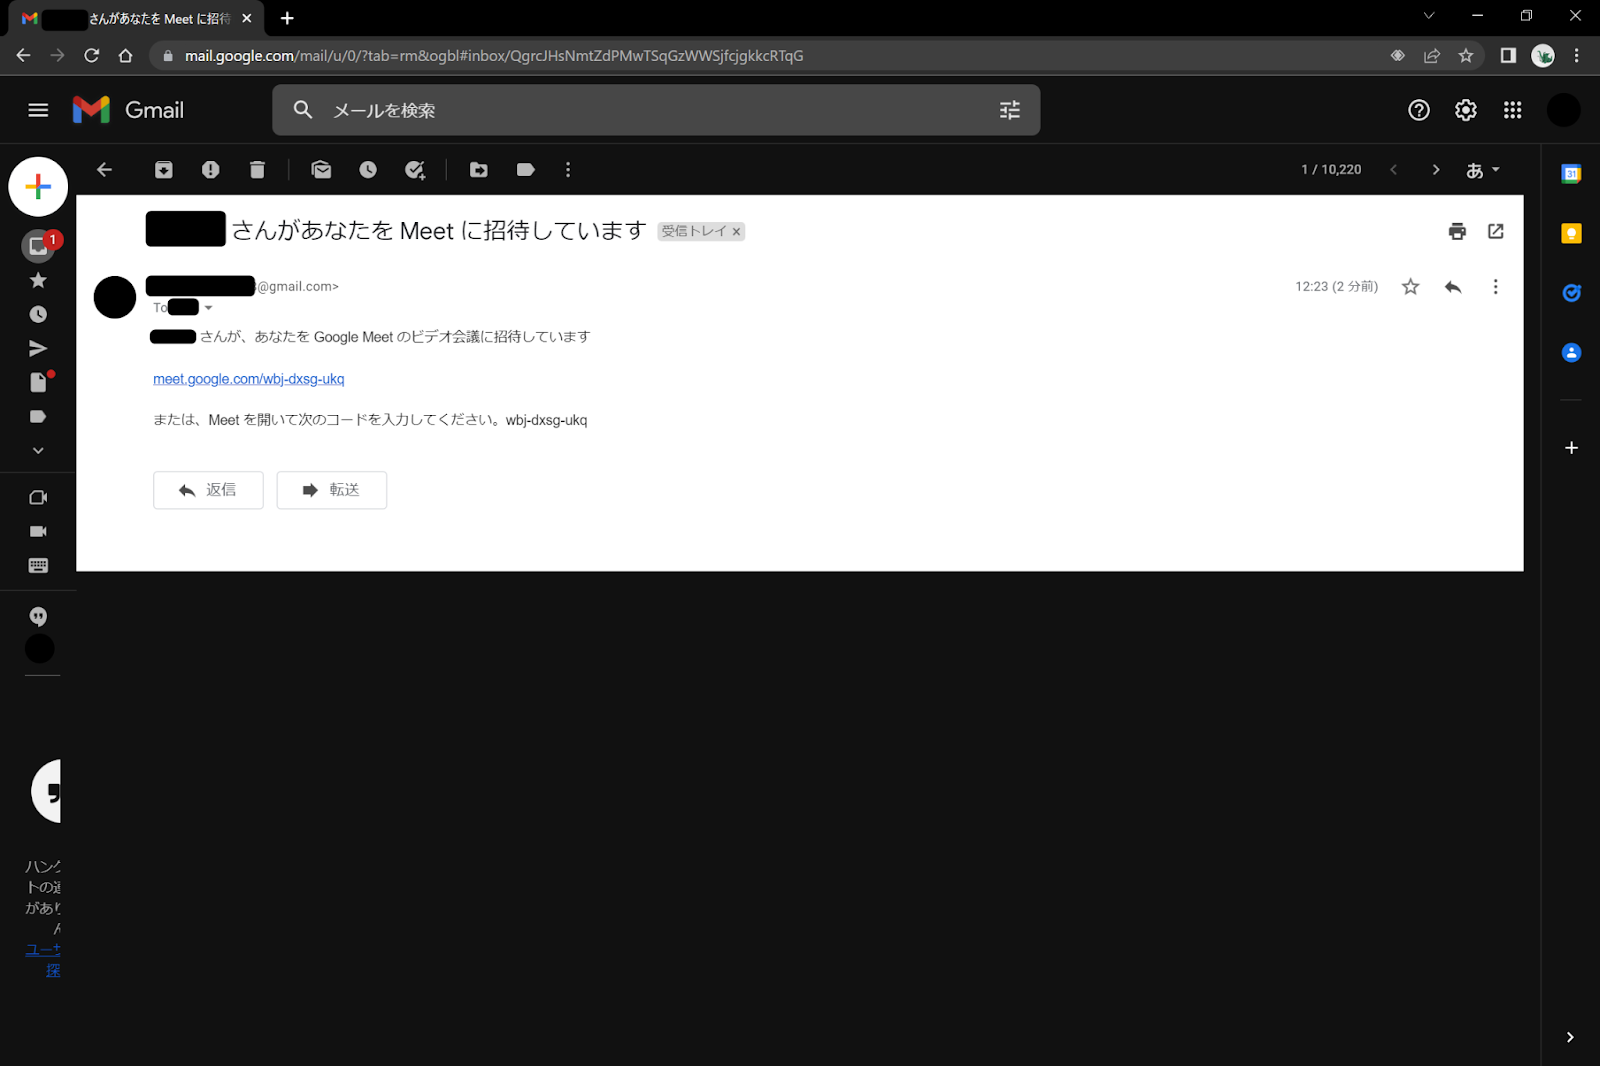The image size is (1600, 1066).
Task: Expand recipient details dropdown arrow
Action: 208,308
